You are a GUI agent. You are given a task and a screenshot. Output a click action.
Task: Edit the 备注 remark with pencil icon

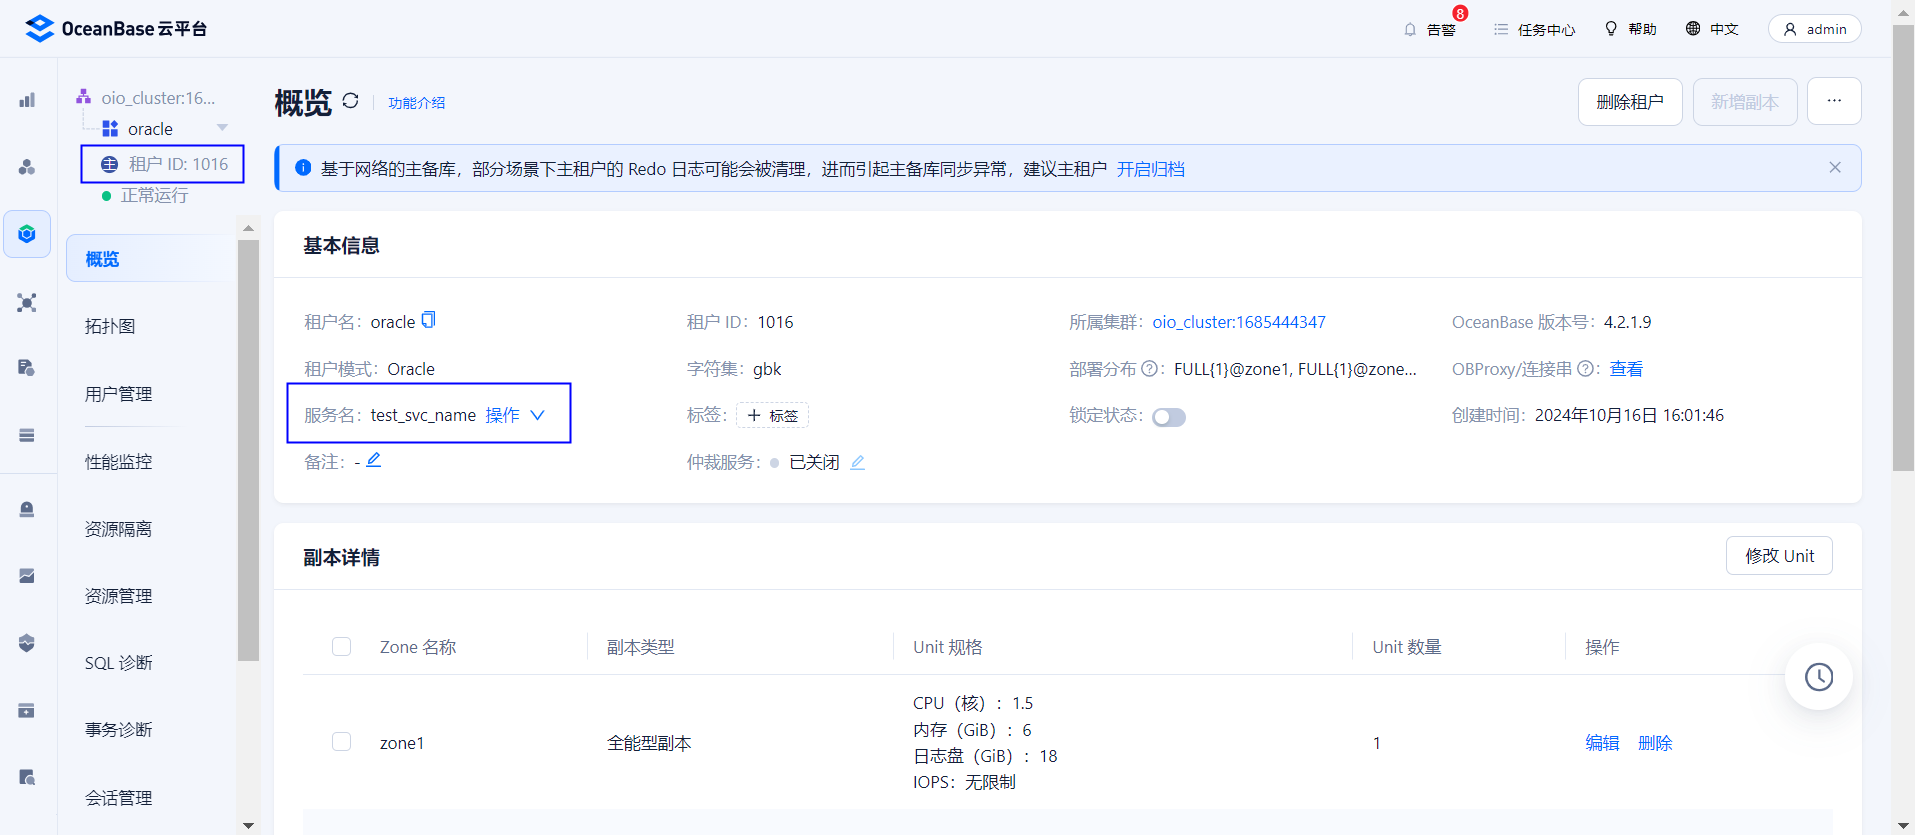(x=373, y=460)
